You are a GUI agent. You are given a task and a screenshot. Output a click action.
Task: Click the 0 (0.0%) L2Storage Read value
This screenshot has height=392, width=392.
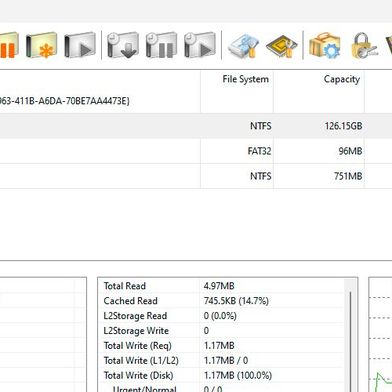[220, 316]
